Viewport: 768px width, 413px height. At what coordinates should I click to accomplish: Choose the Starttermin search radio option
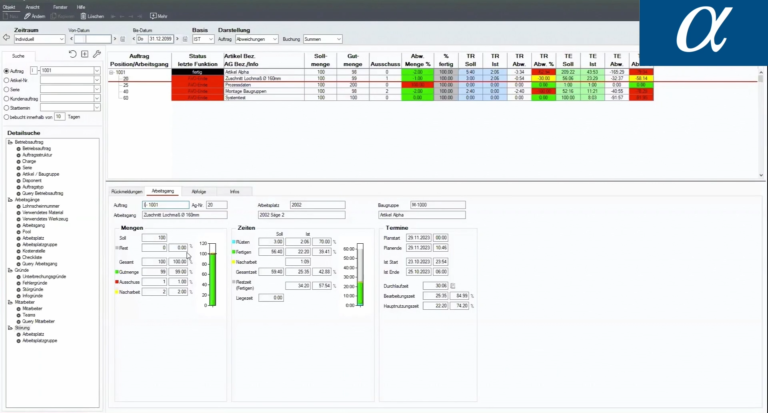[x=5, y=107]
